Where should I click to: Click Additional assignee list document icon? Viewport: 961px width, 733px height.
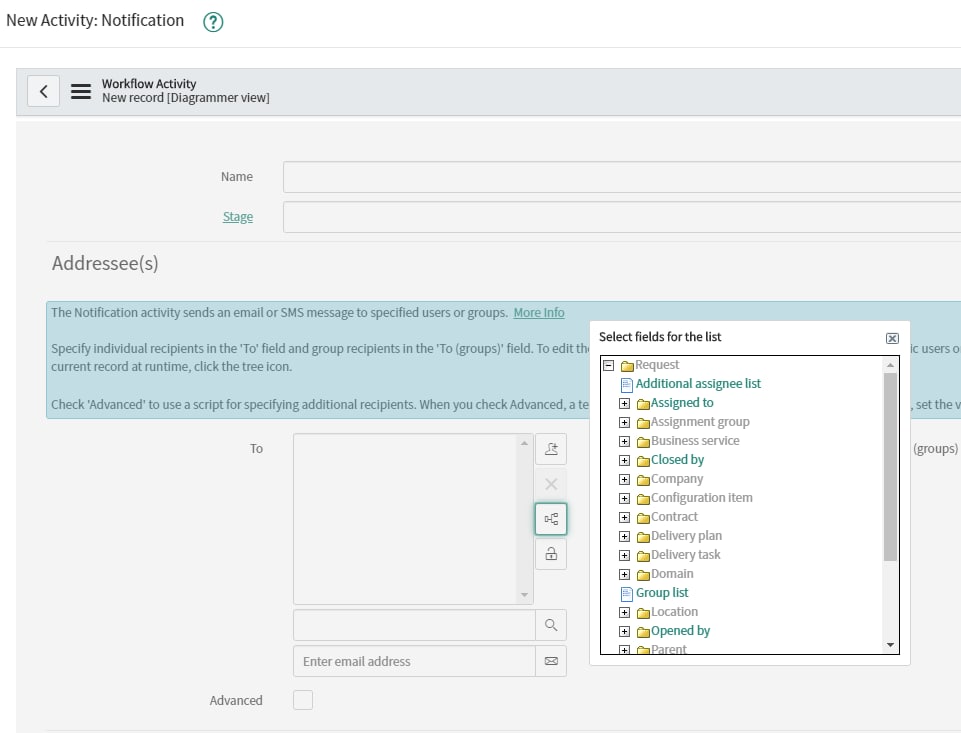[x=626, y=385]
